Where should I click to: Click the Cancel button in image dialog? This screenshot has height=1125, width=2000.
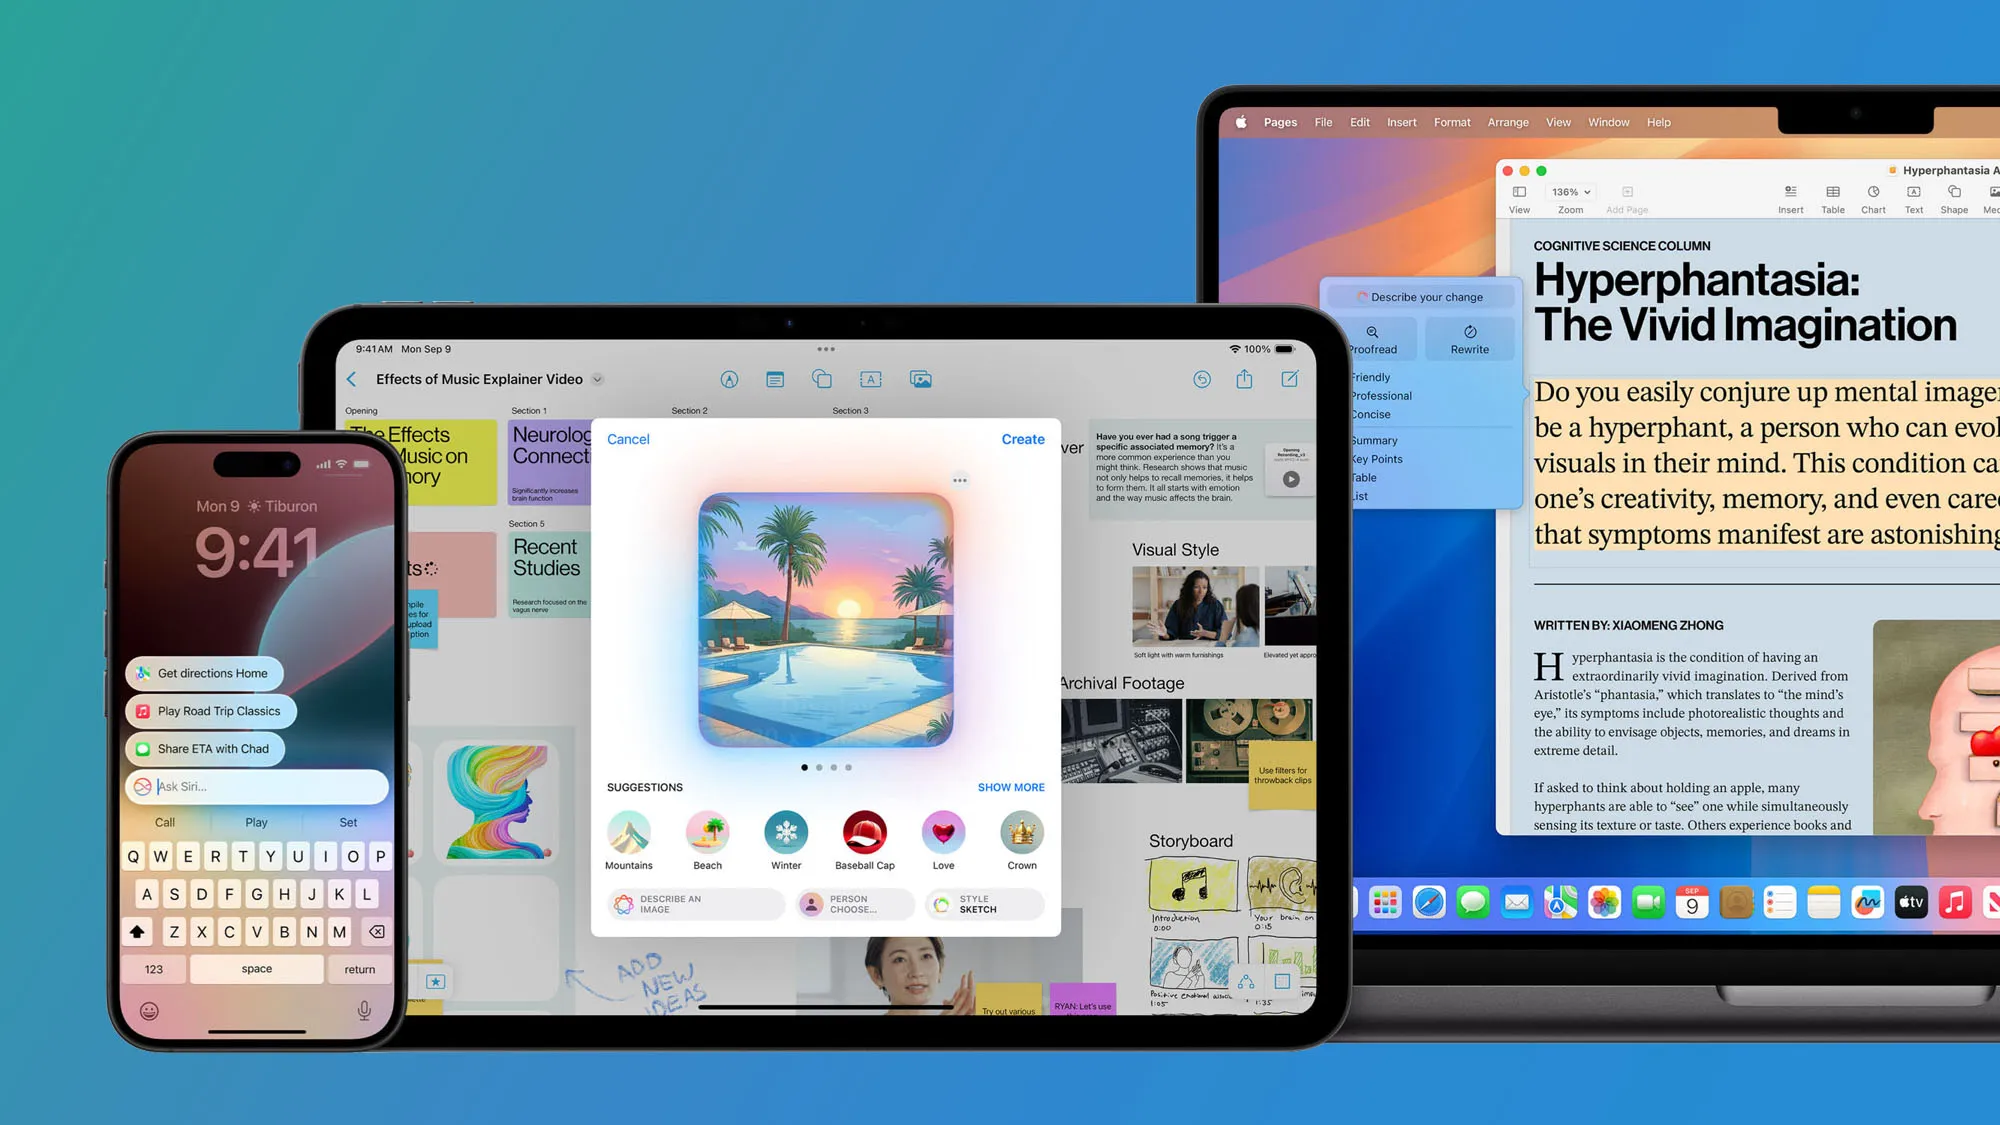pyautogui.click(x=629, y=438)
